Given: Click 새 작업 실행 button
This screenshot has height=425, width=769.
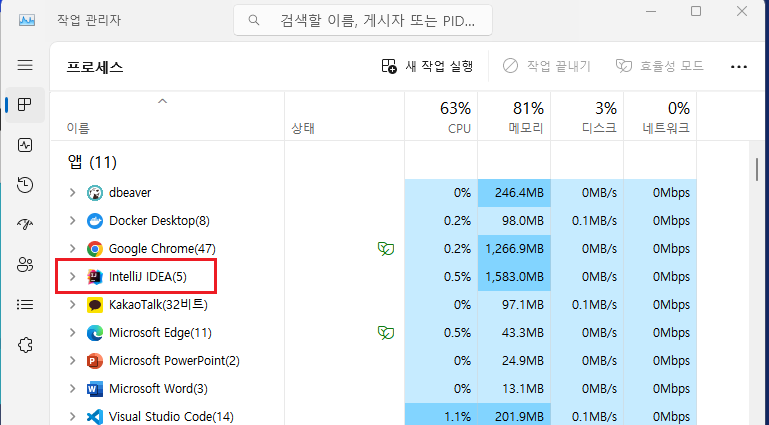Looking at the screenshot, I should [x=427, y=66].
